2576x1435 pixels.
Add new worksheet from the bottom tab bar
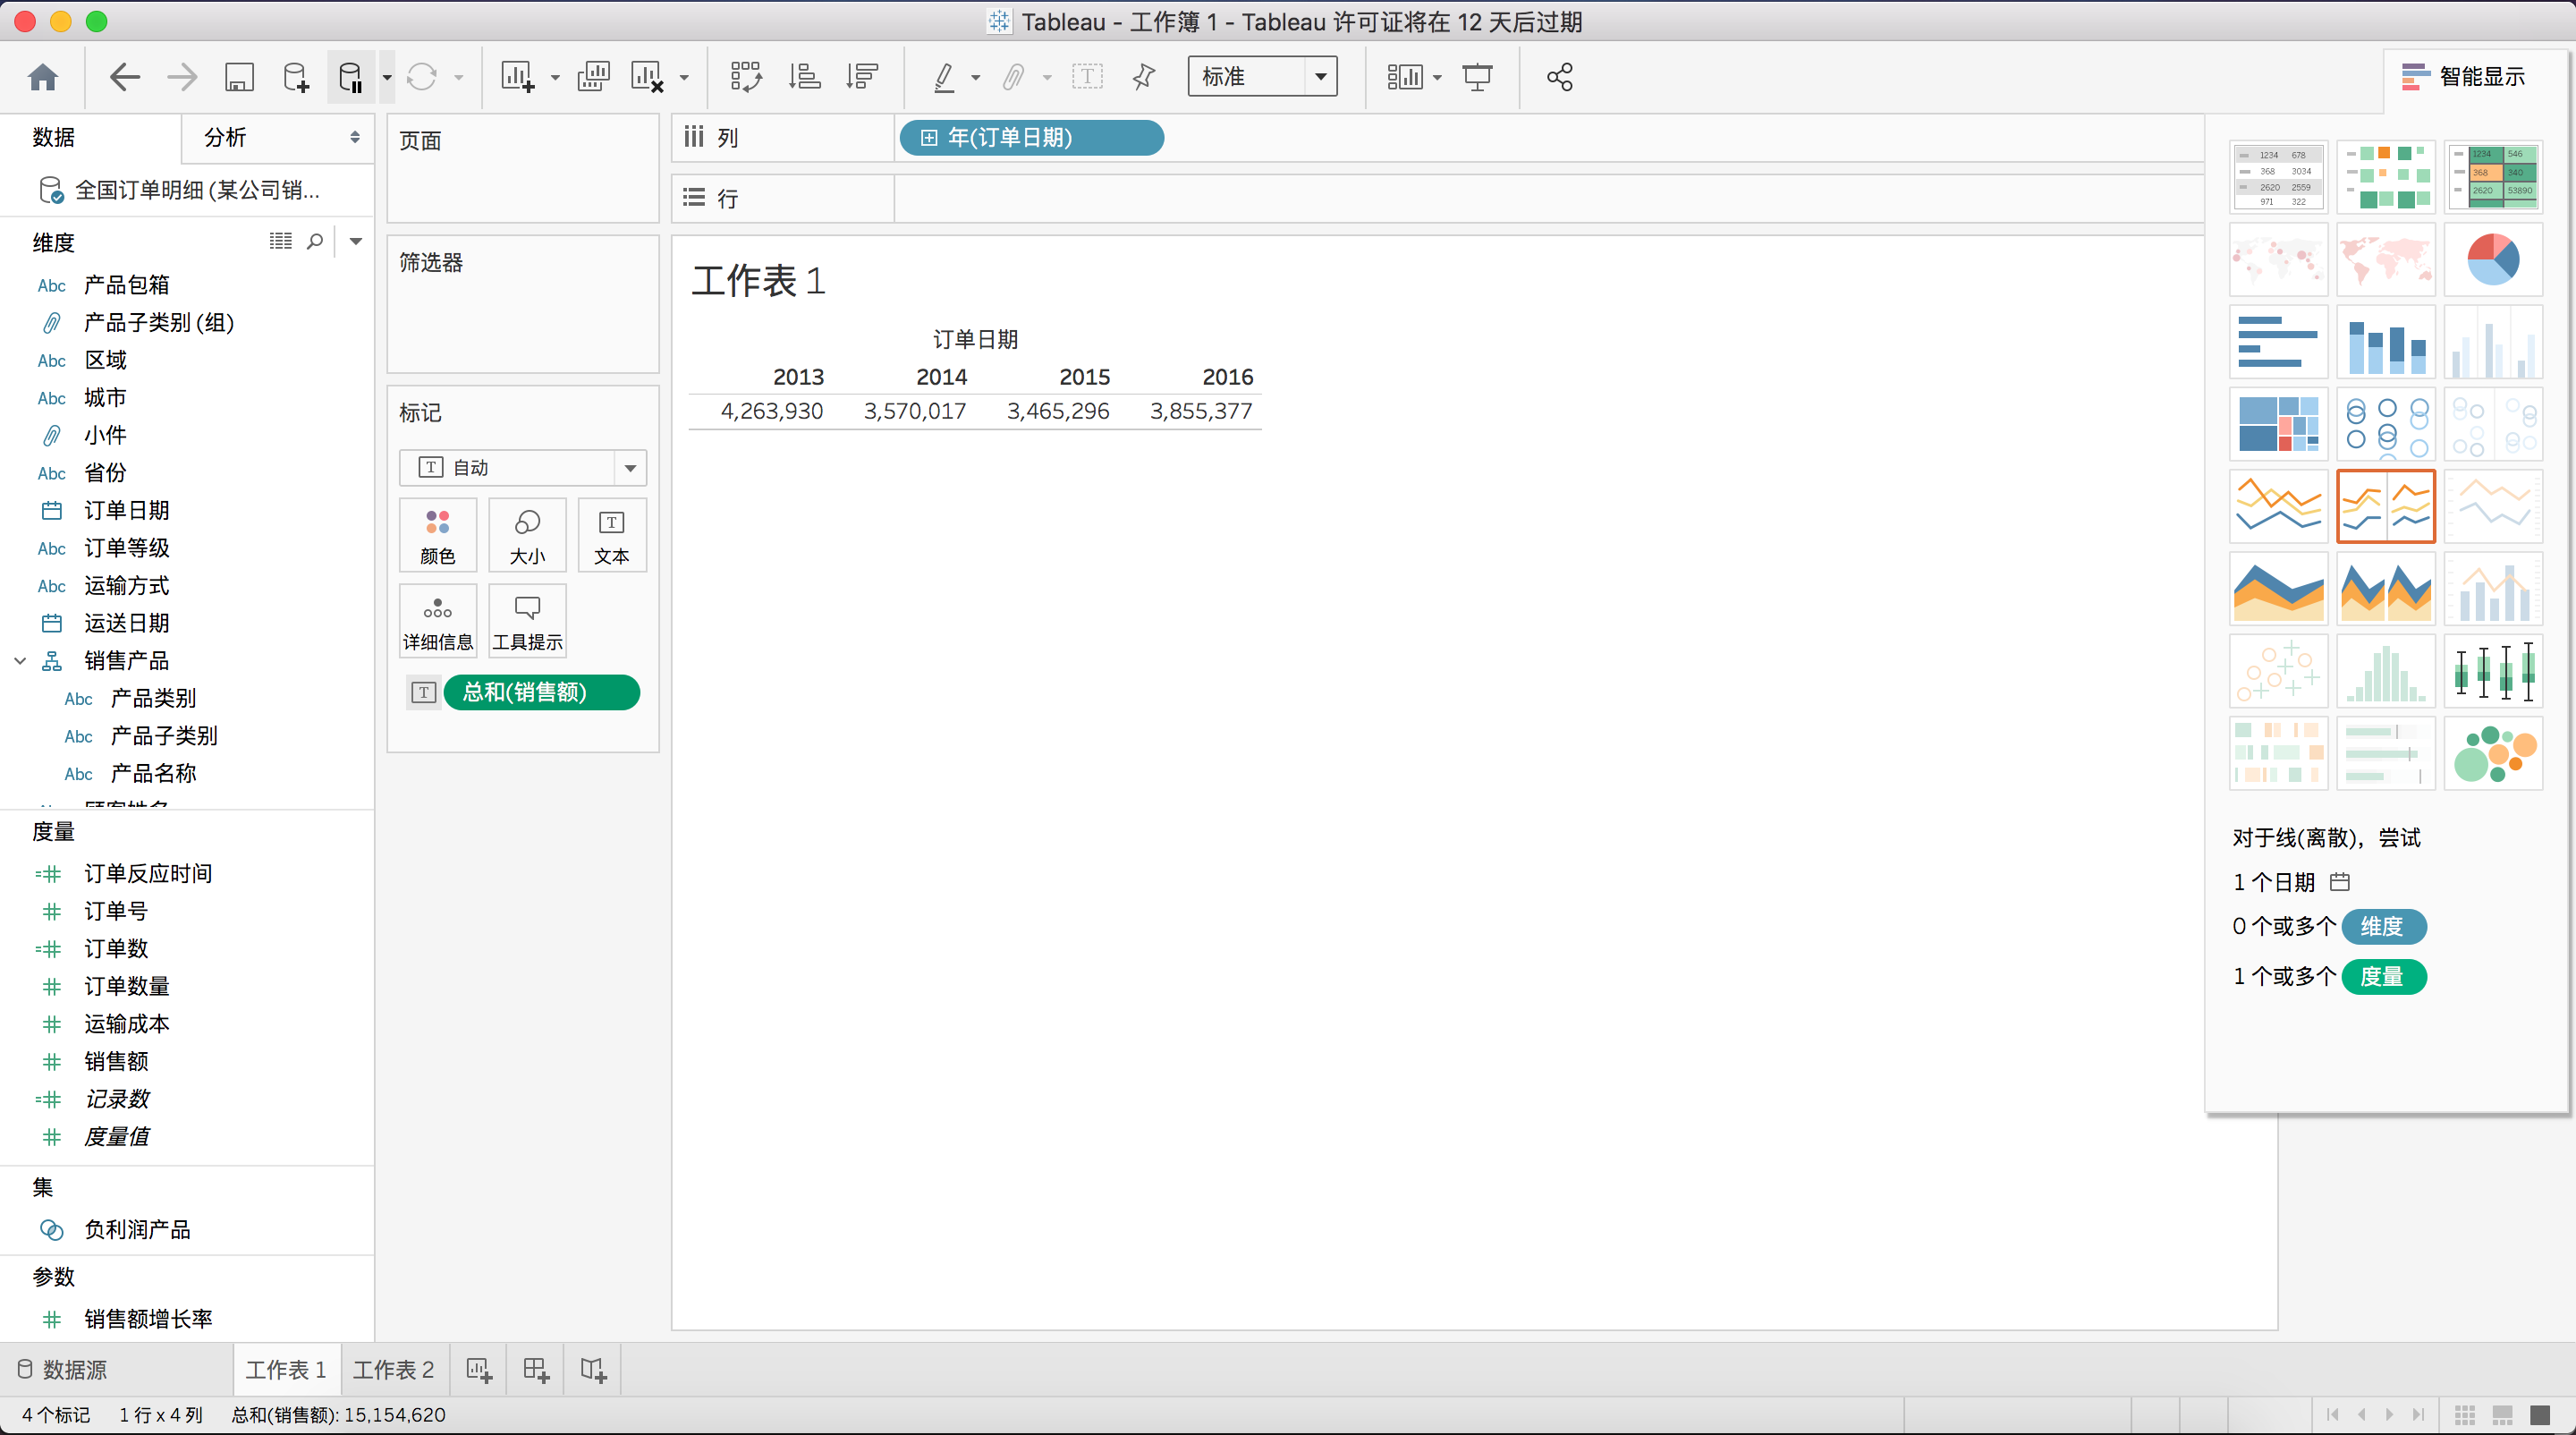click(x=479, y=1370)
